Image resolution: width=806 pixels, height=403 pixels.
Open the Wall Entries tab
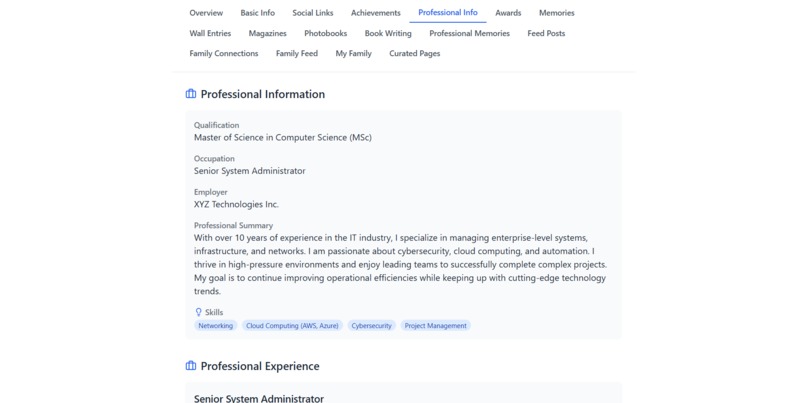210,33
